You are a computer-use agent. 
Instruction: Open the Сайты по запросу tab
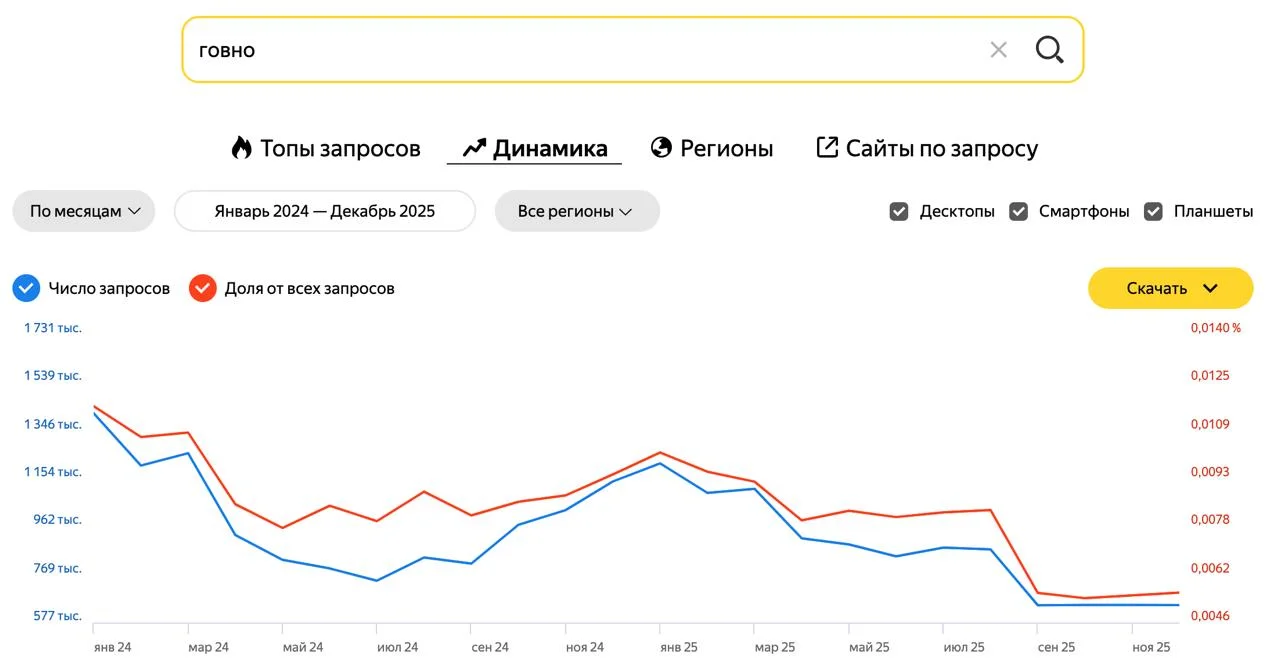click(x=941, y=149)
